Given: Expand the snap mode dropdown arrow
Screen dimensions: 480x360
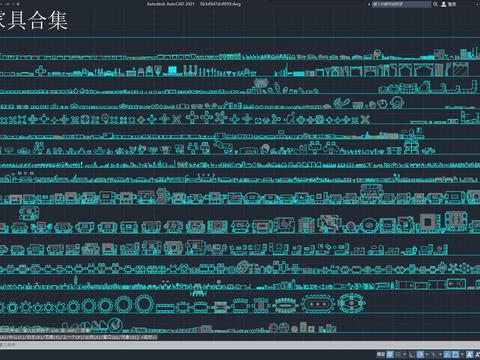Looking at the screenshot, I should click(x=405, y=354).
